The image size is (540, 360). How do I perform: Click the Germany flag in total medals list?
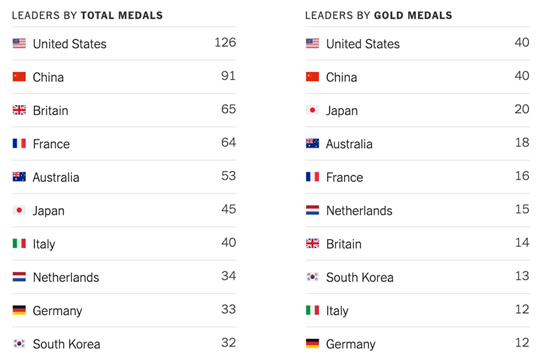[x=19, y=310]
